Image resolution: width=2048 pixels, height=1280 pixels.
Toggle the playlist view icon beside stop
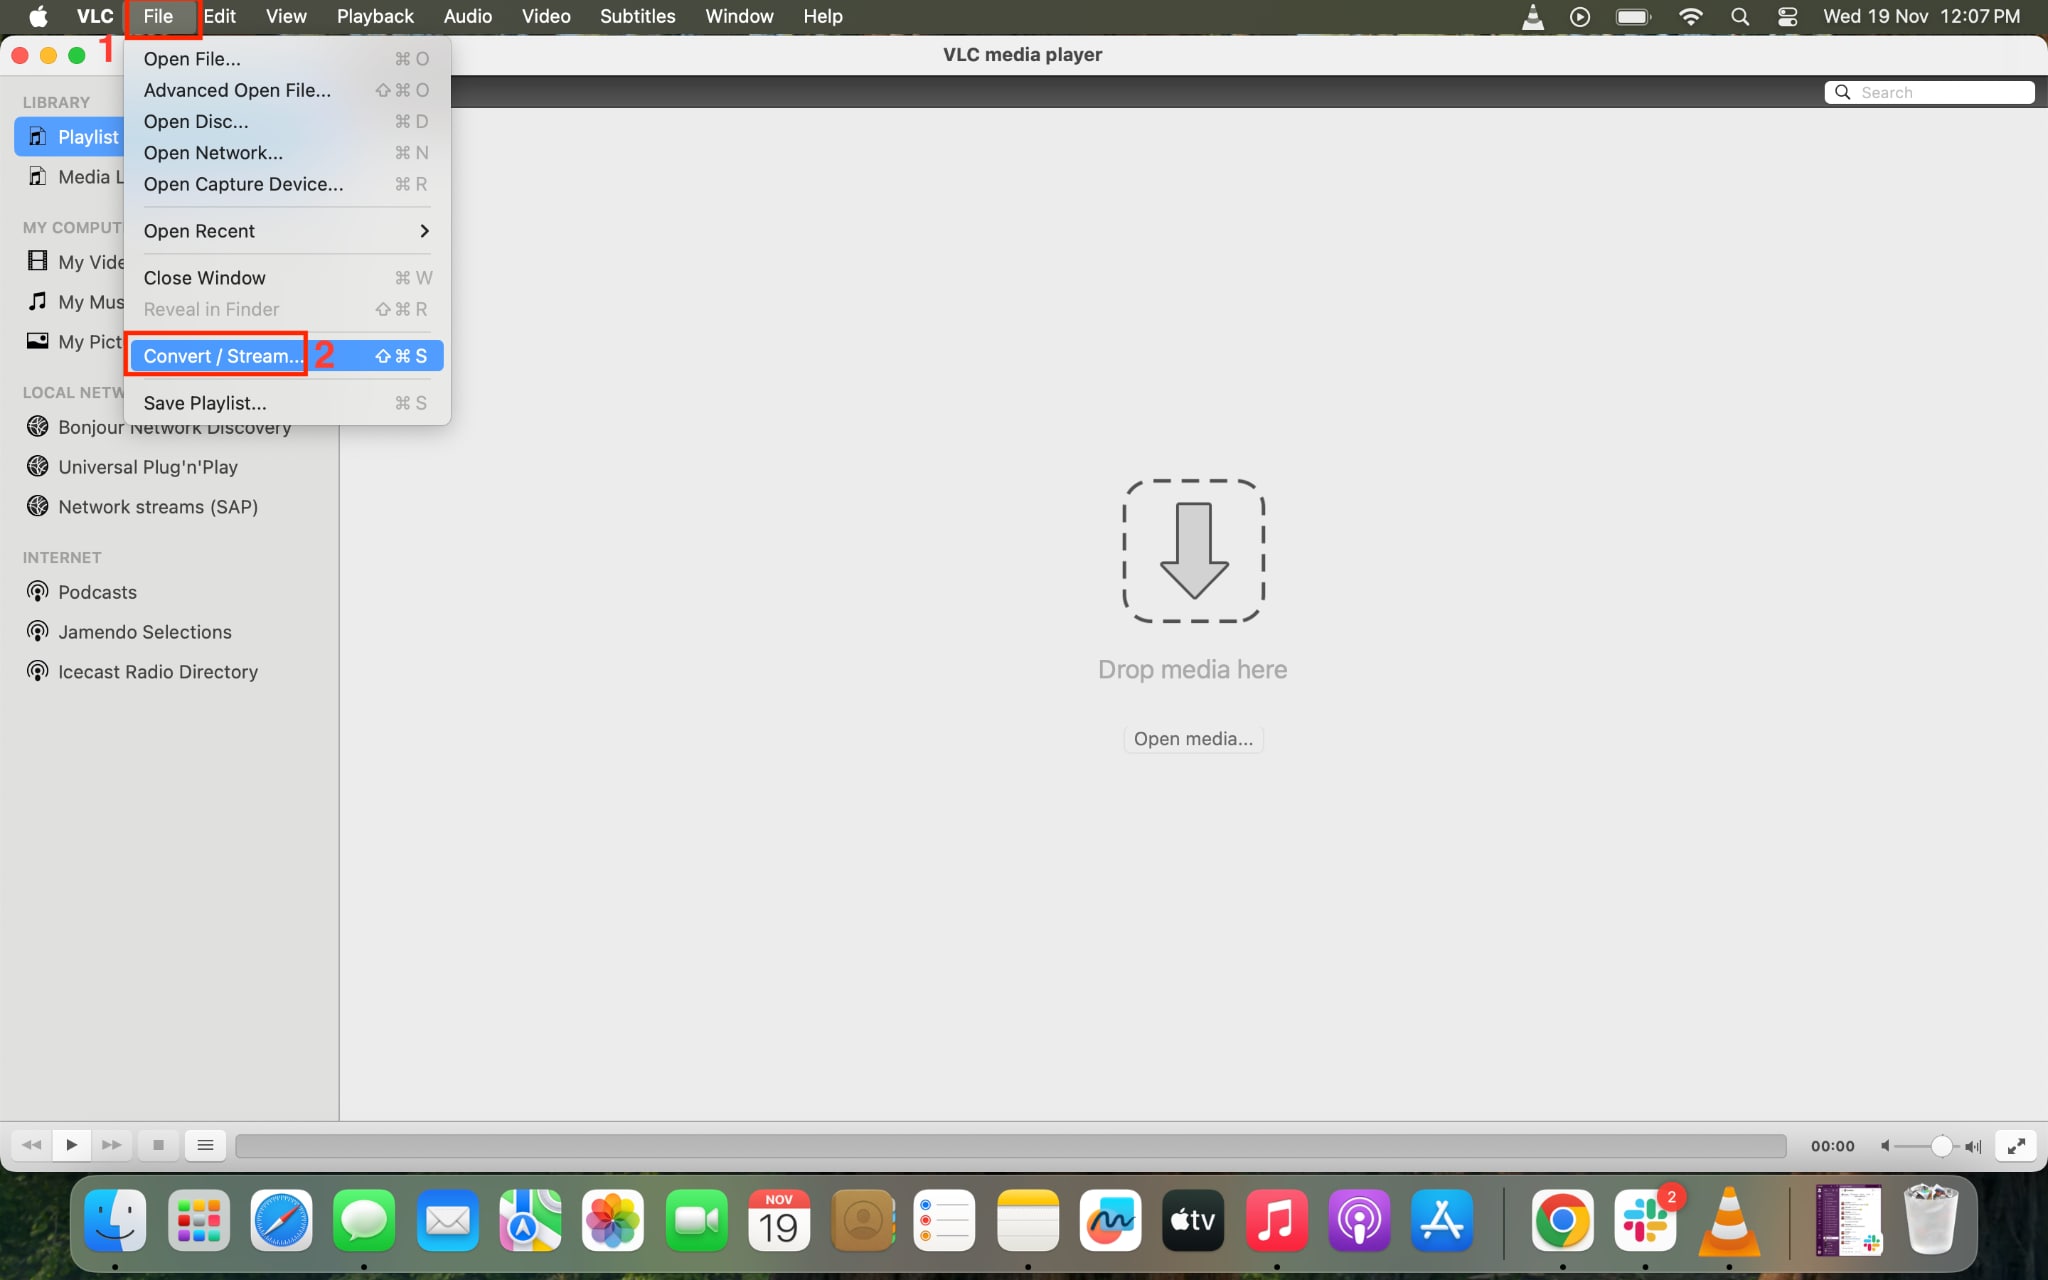[206, 1144]
